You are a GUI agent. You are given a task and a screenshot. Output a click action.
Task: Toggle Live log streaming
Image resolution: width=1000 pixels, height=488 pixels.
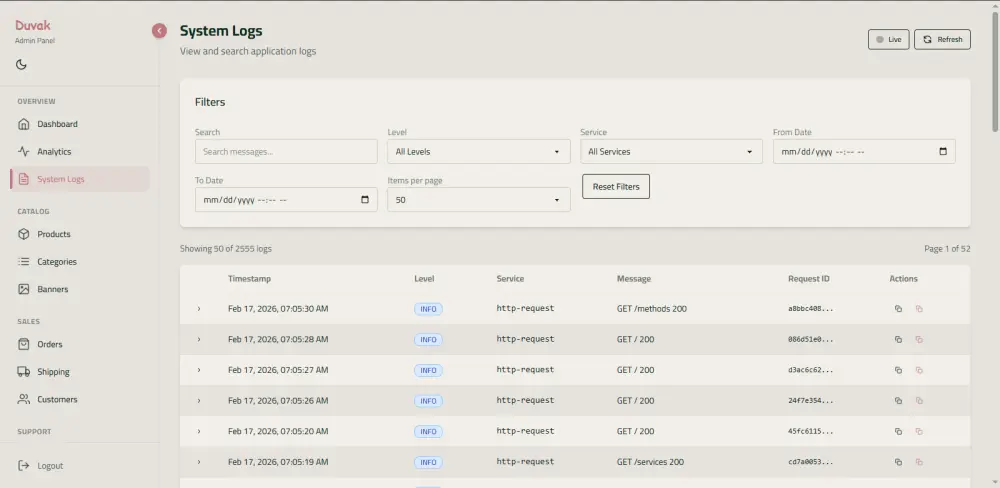(888, 39)
